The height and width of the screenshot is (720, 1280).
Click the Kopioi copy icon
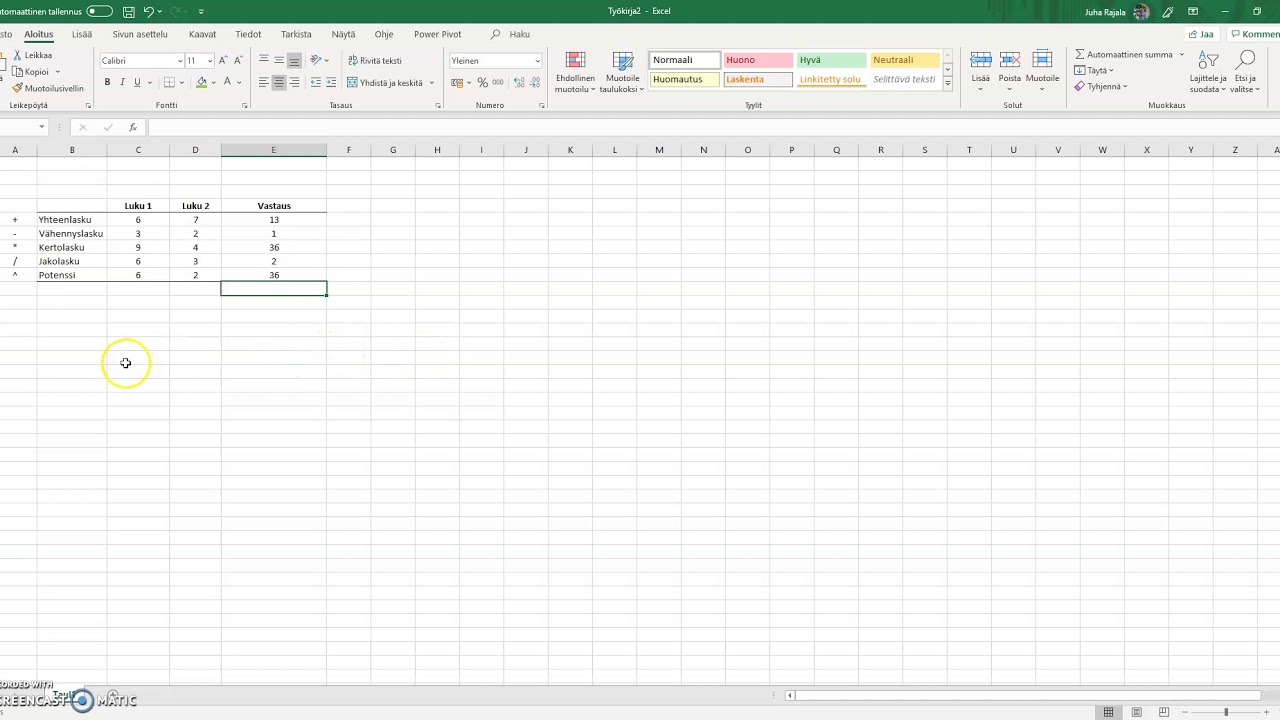coord(17,72)
